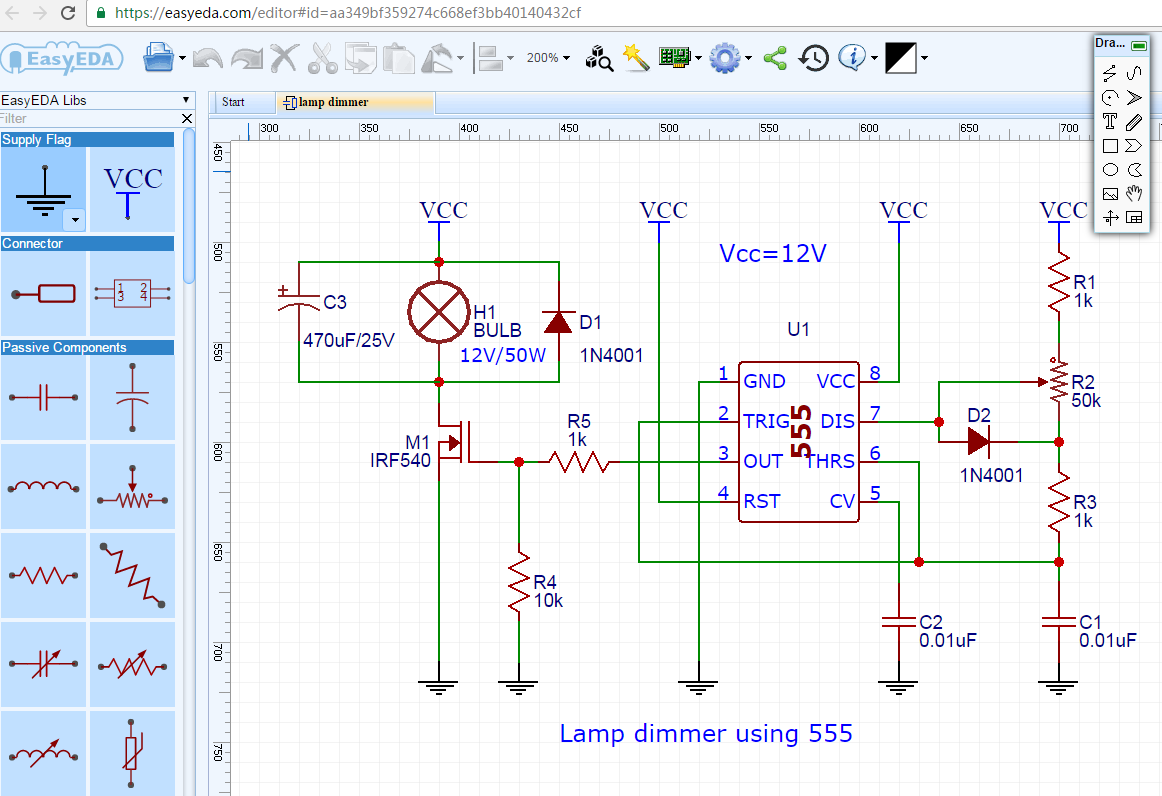The width and height of the screenshot is (1162, 796).
Task: Click the Copy icon in toolbar
Action: 361,58
